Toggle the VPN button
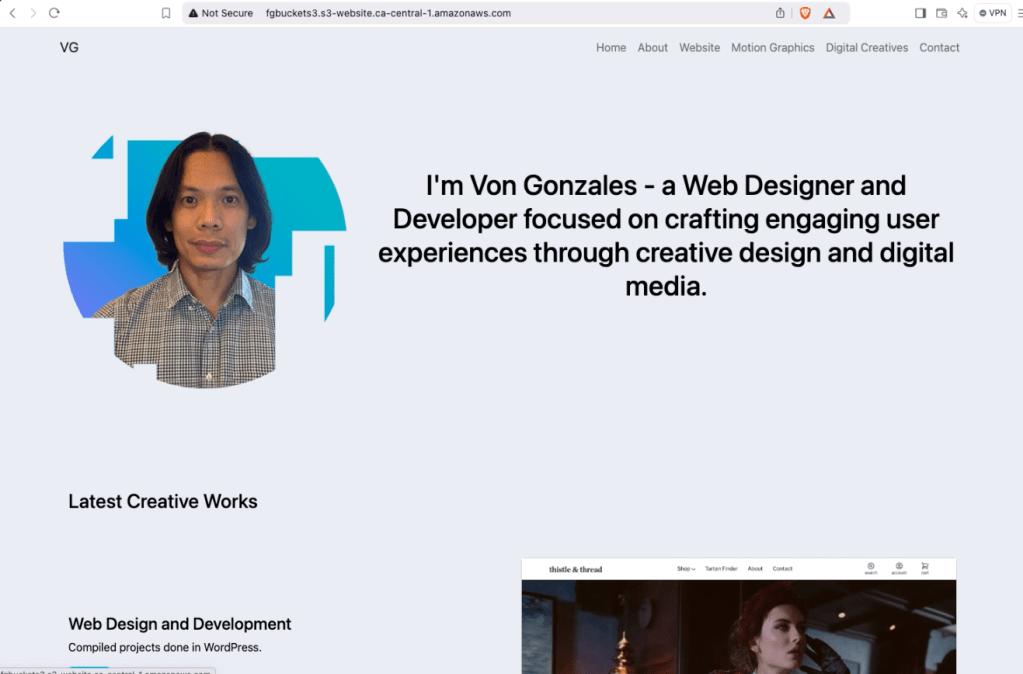The width and height of the screenshot is (1023, 674). [x=993, y=13]
